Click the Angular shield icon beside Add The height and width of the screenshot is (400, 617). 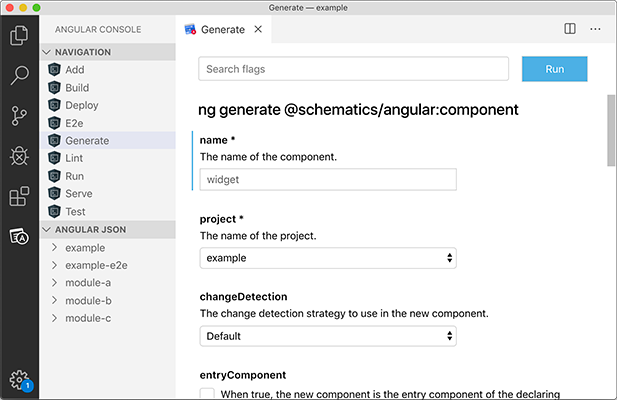coord(54,70)
